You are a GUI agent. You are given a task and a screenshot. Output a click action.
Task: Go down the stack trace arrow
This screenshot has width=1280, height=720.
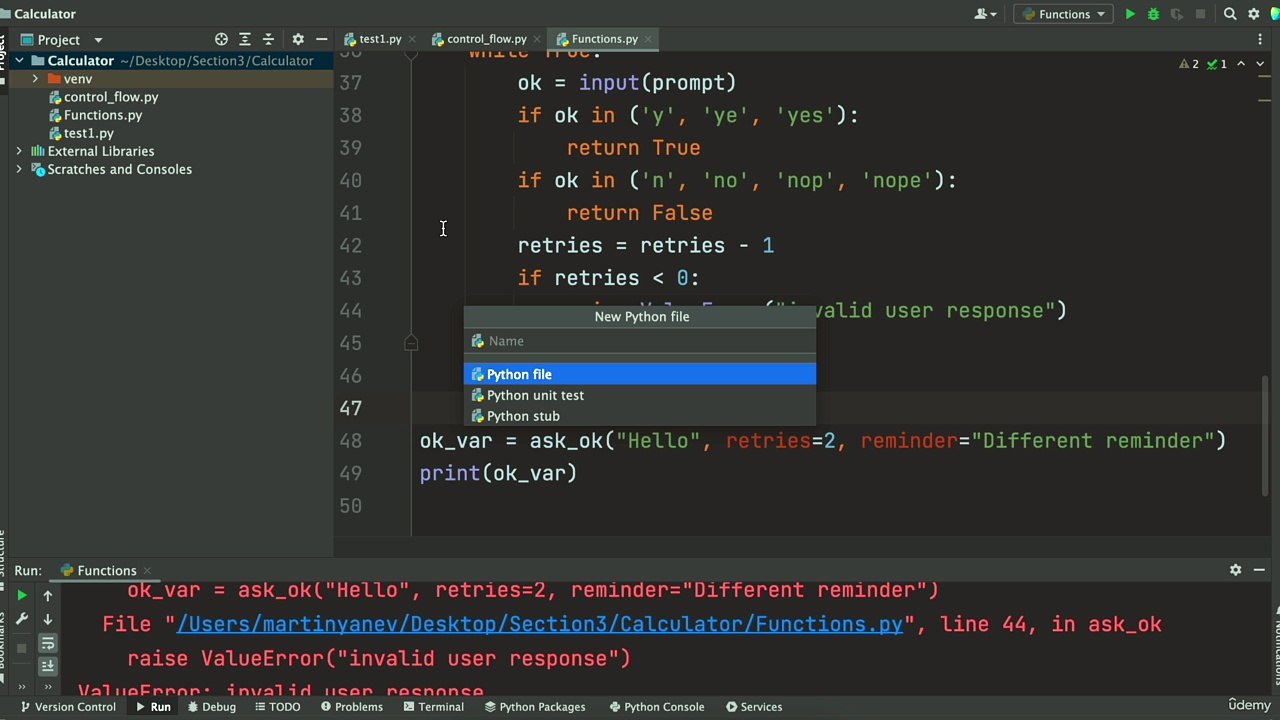[x=47, y=620]
